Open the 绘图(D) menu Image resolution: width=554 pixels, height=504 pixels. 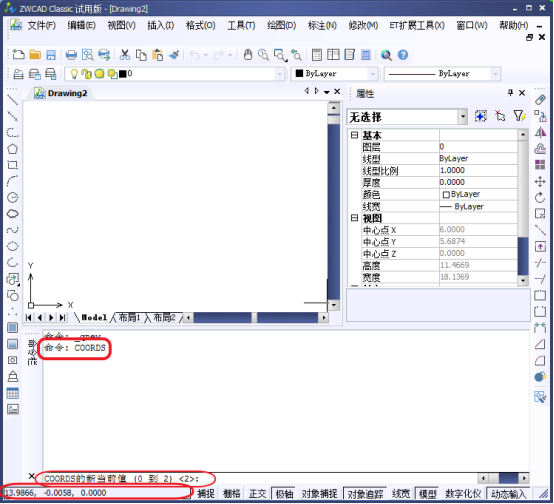tap(282, 25)
